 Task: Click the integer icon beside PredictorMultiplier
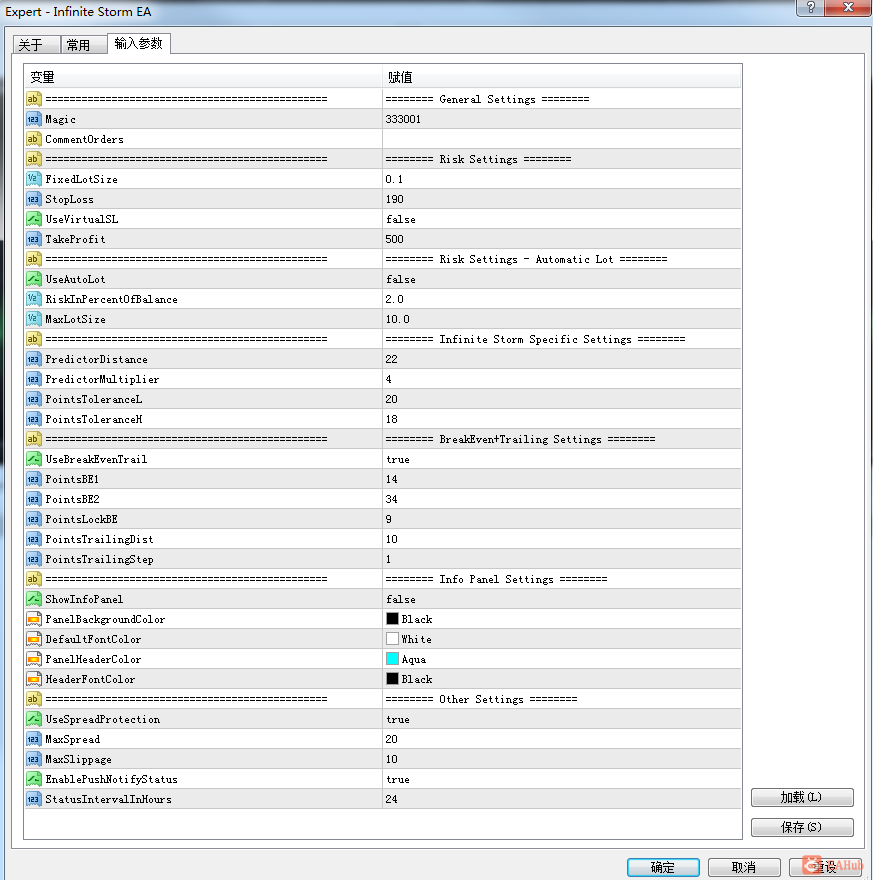click(x=34, y=379)
